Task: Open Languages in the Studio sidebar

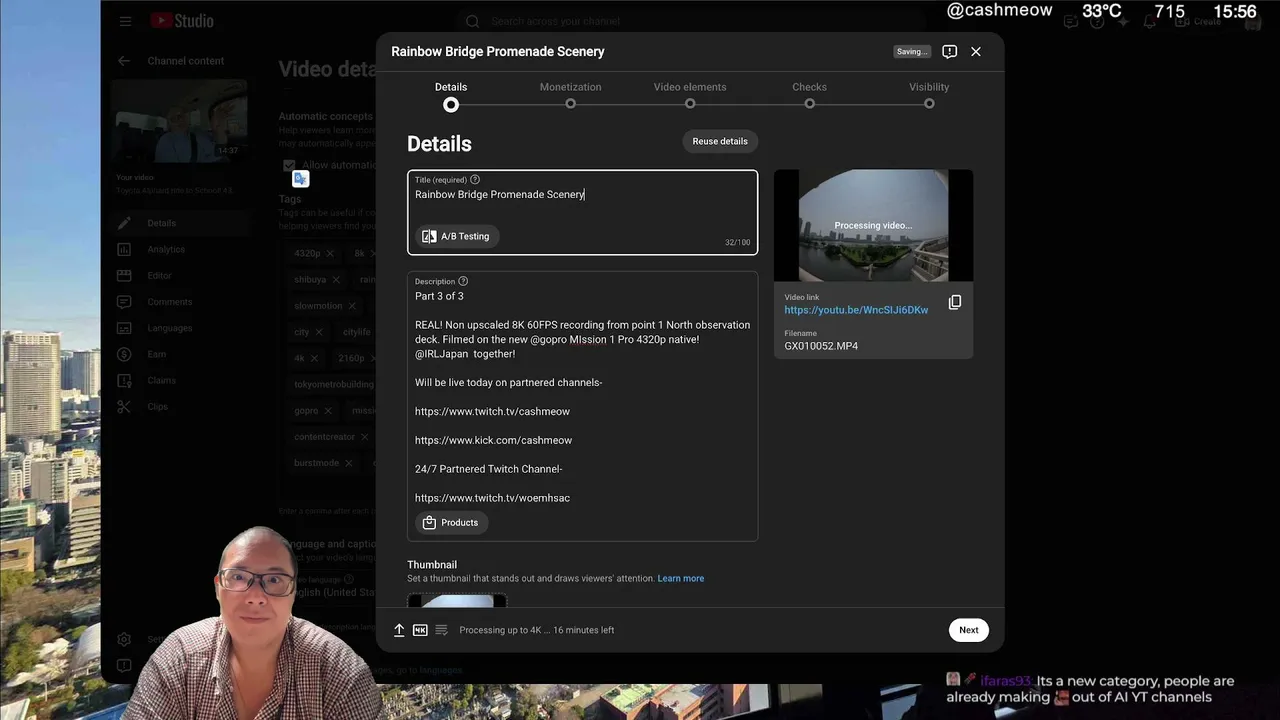Action: pyautogui.click(x=169, y=328)
